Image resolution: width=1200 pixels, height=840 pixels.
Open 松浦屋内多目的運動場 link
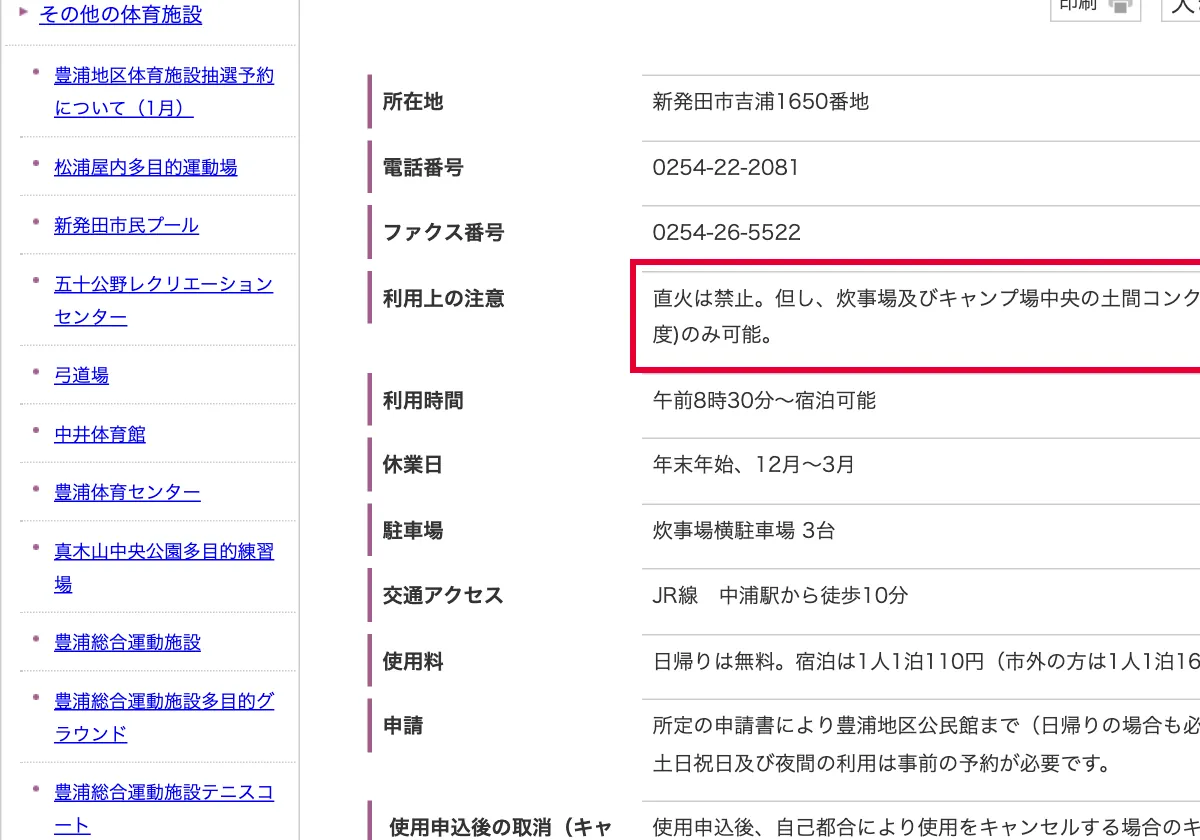pyautogui.click(x=146, y=167)
